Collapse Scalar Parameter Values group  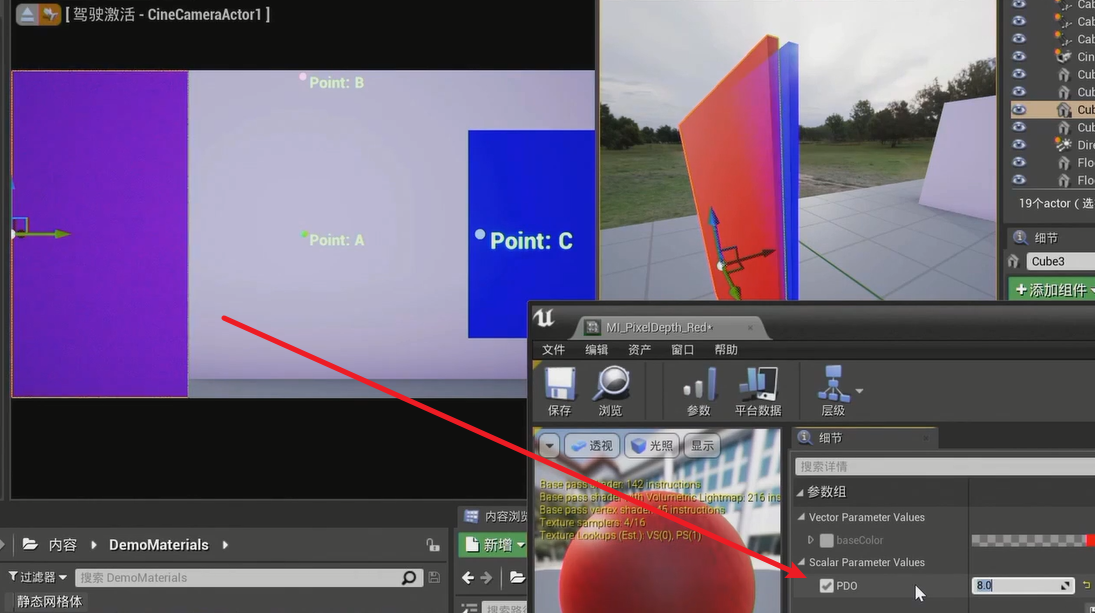[x=802, y=562]
